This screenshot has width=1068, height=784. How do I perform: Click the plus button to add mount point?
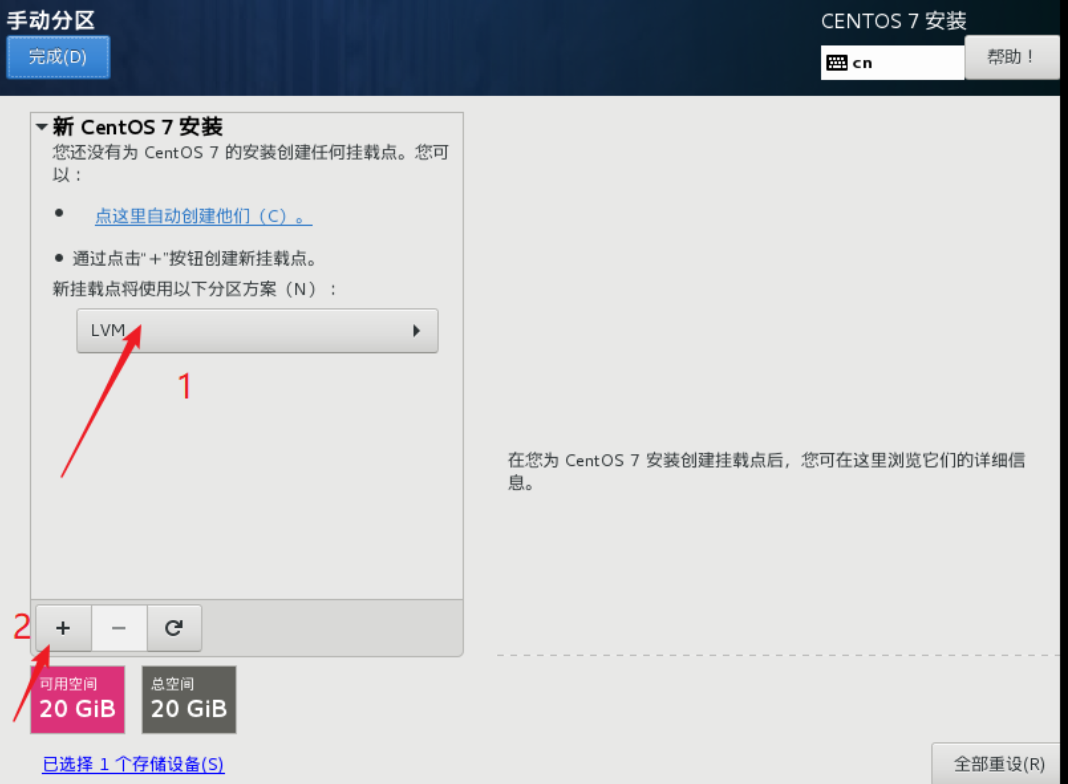coord(63,627)
